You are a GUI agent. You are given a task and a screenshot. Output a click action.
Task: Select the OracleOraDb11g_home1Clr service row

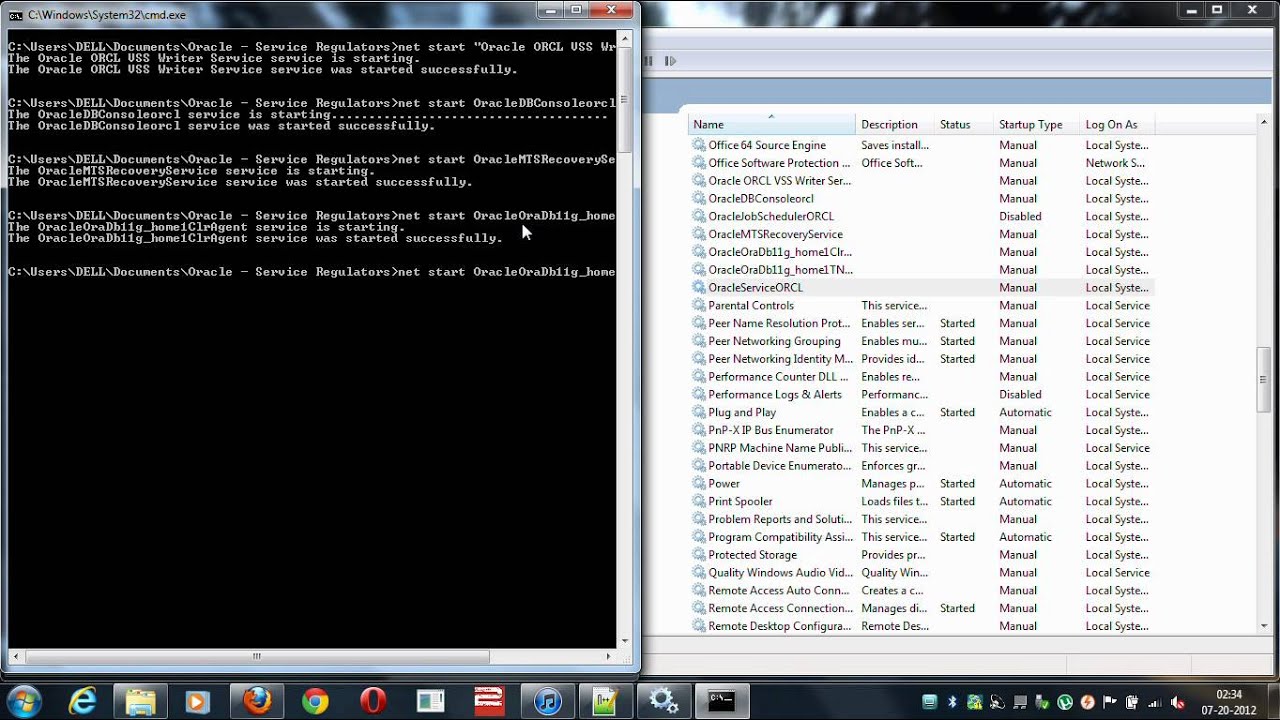[x=921, y=252]
